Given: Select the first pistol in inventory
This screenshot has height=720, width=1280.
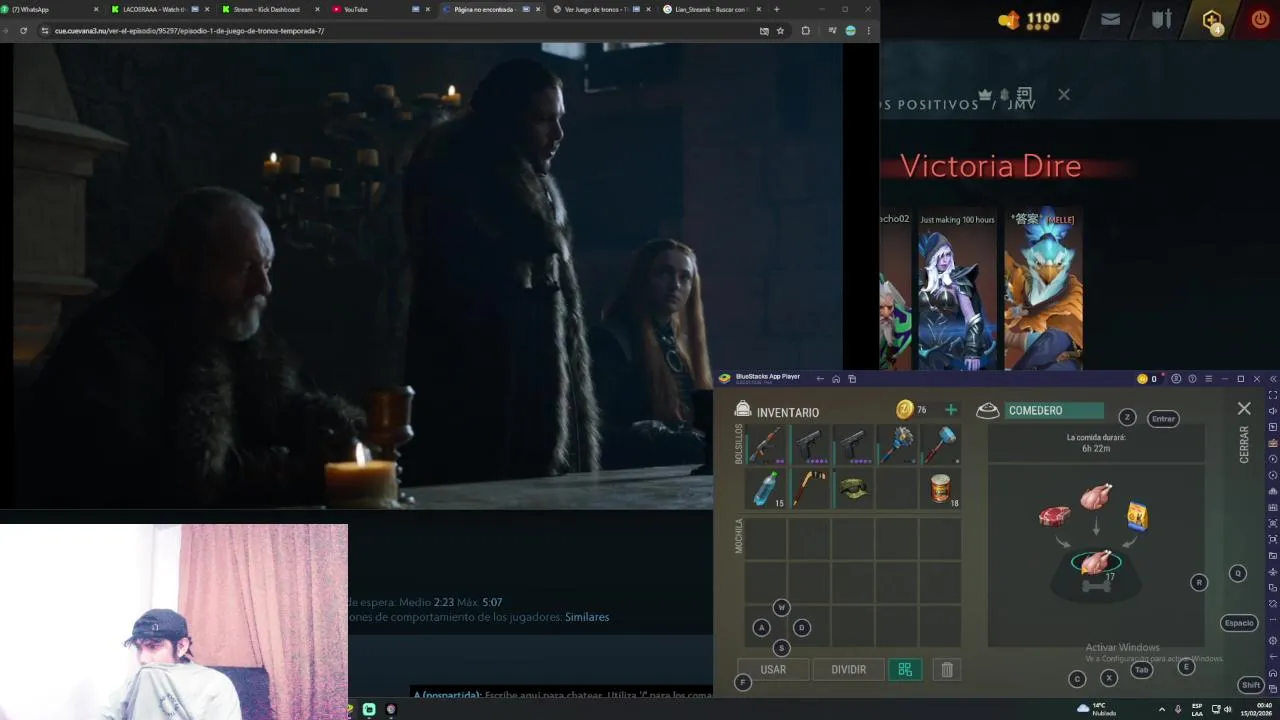Looking at the screenshot, I should click(809, 445).
